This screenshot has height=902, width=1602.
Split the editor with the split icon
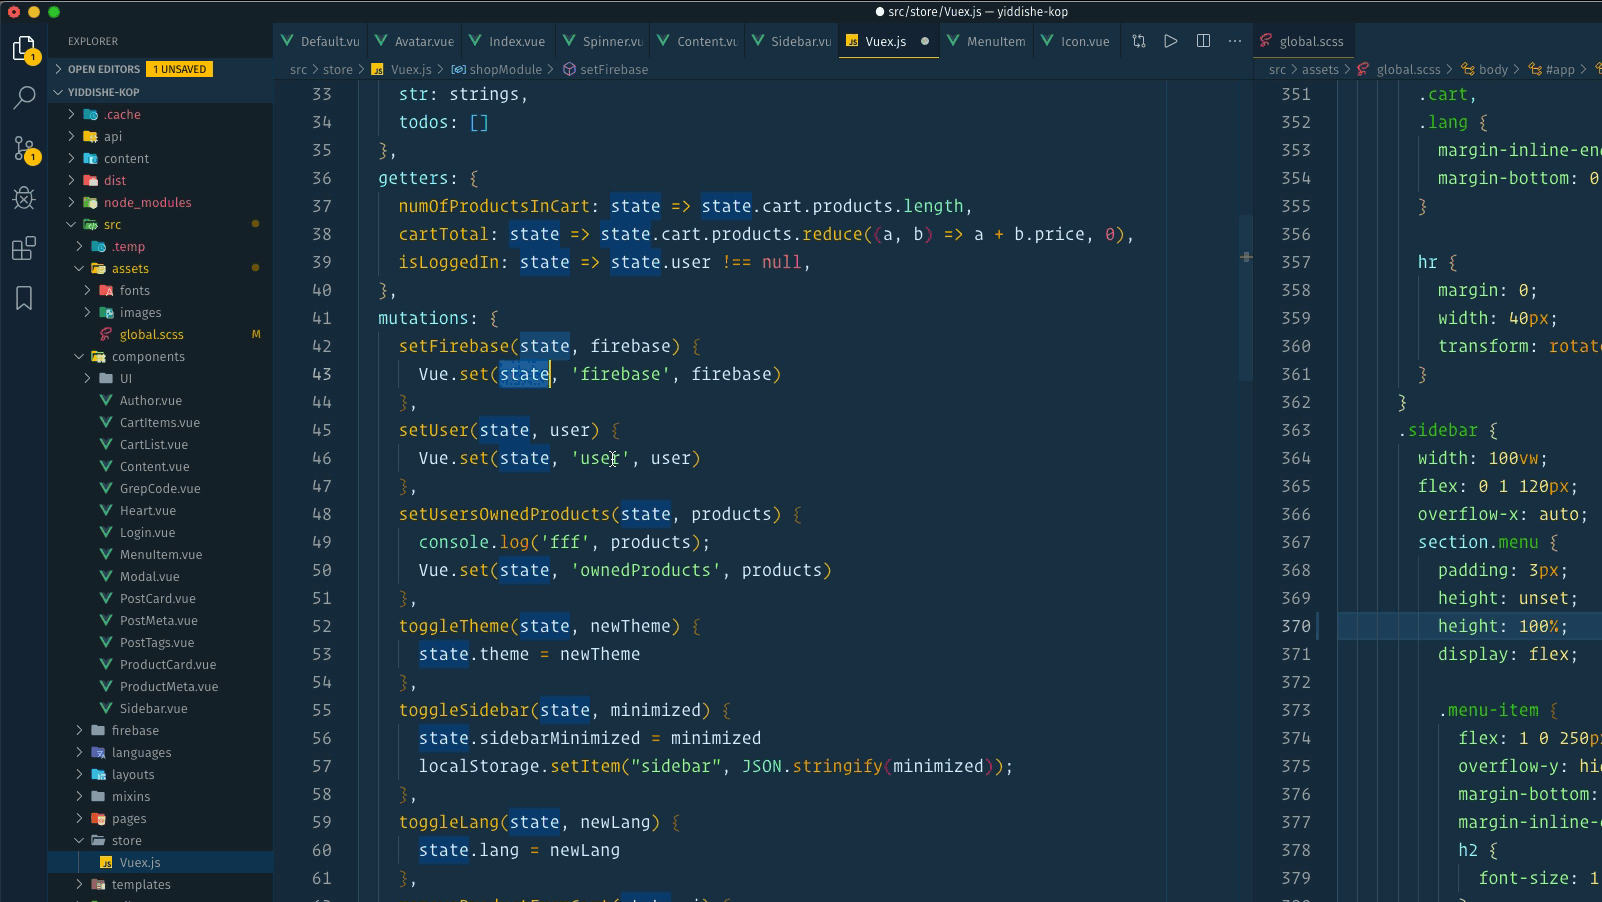pos(1202,41)
